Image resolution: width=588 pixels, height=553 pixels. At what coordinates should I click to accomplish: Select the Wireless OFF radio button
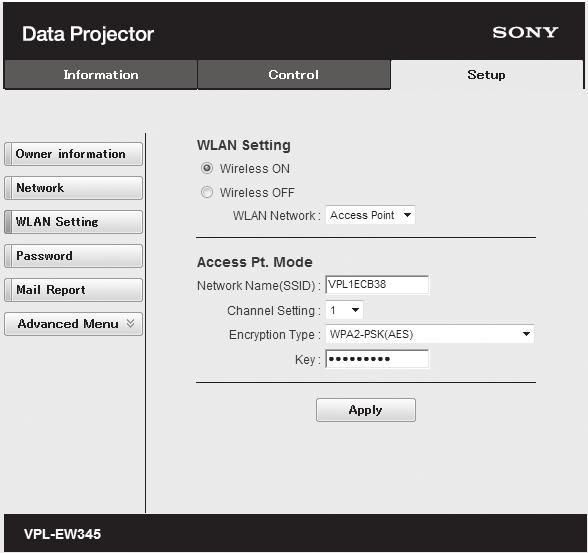click(207, 192)
